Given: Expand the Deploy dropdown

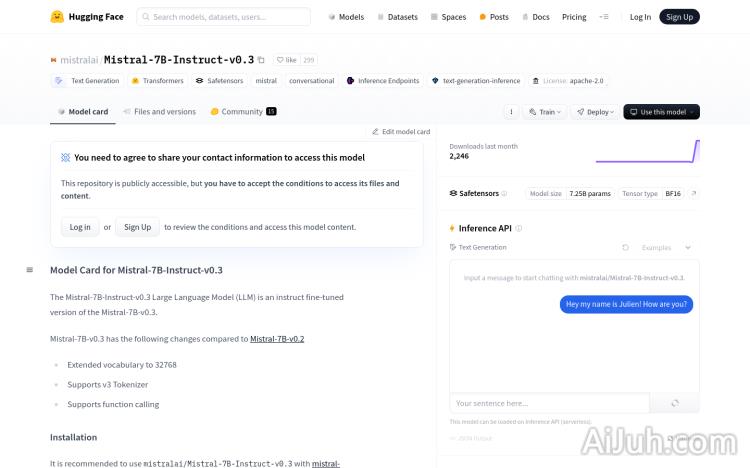Looking at the screenshot, I should pos(596,112).
